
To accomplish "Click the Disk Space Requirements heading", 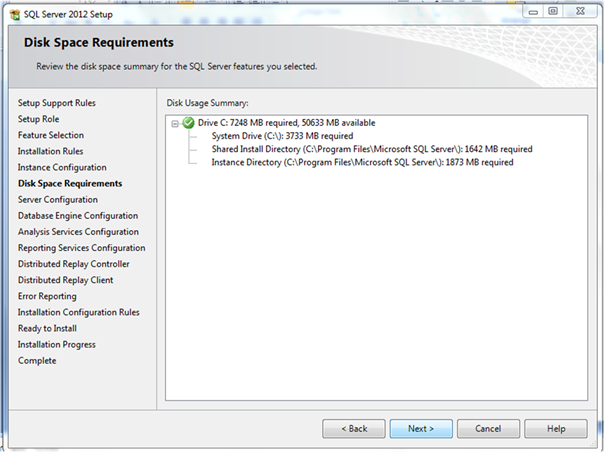I will point(99,42).
